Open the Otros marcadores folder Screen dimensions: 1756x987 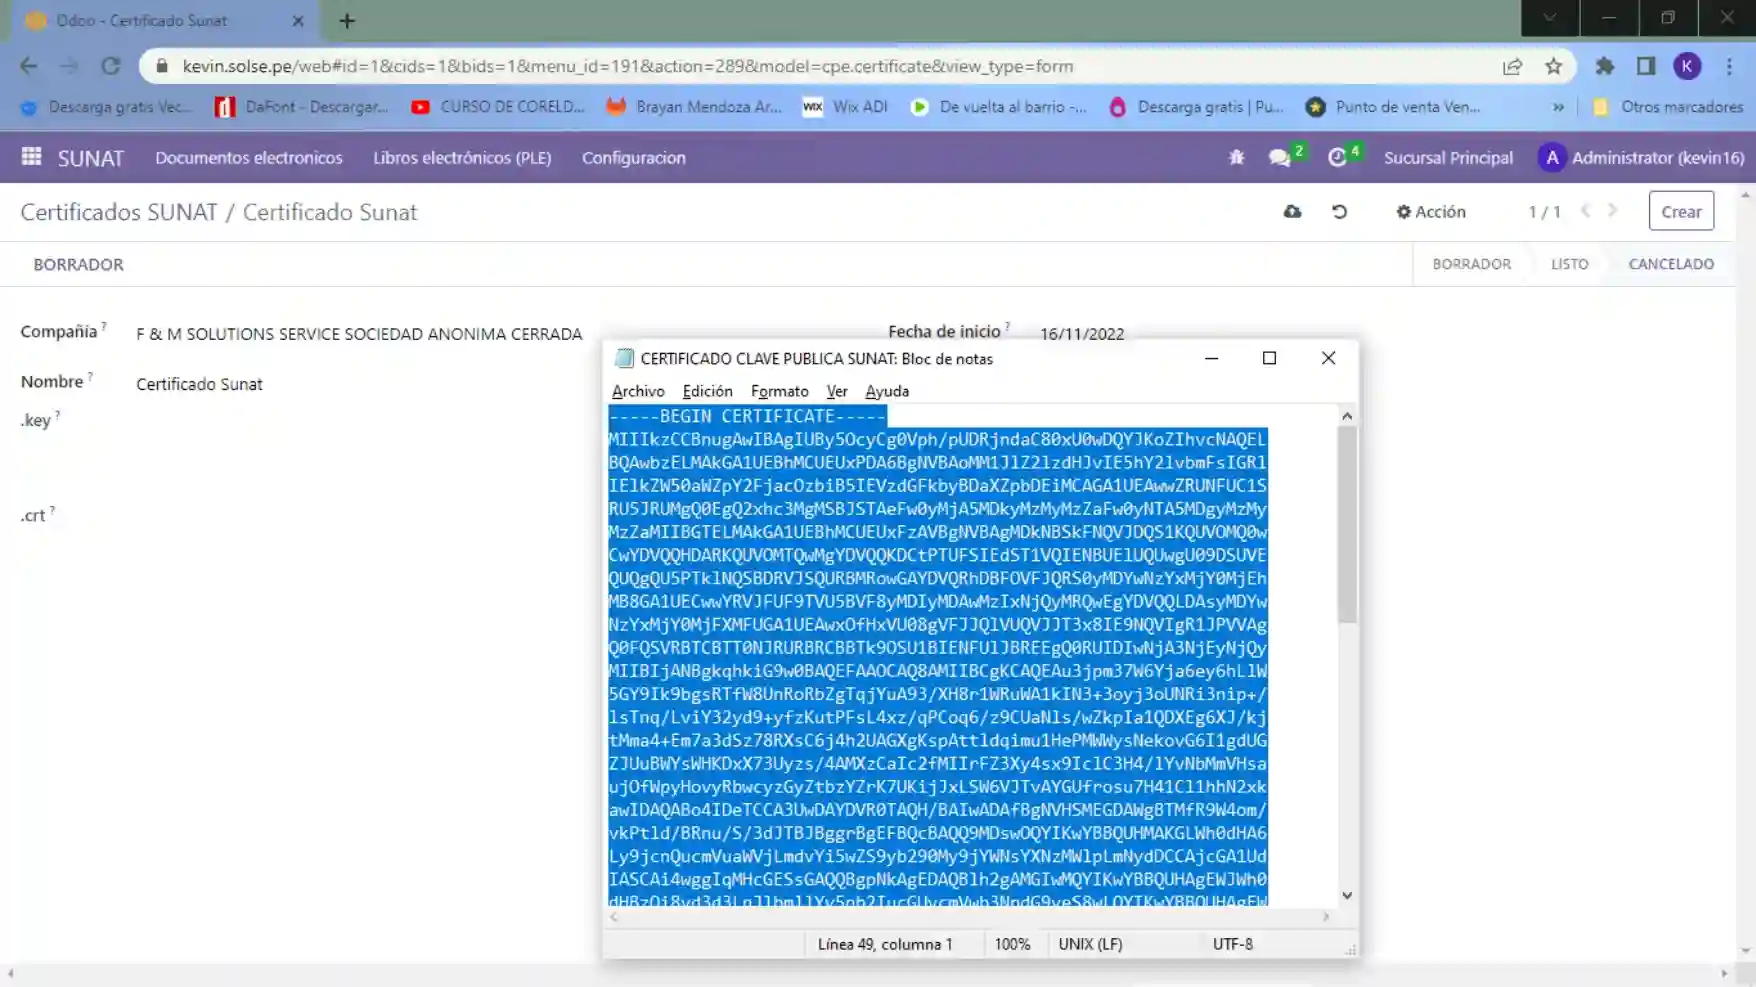pyautogui.click(x=1668, y=107)
